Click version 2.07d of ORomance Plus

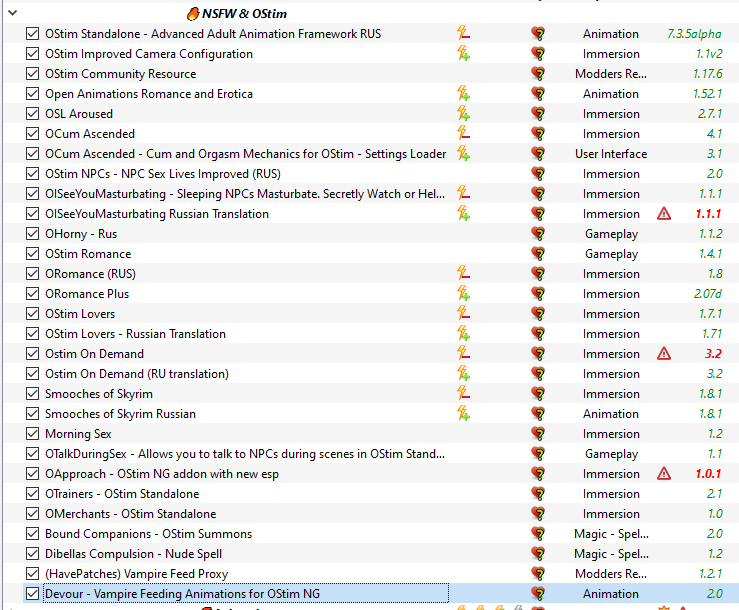[707, 293]
